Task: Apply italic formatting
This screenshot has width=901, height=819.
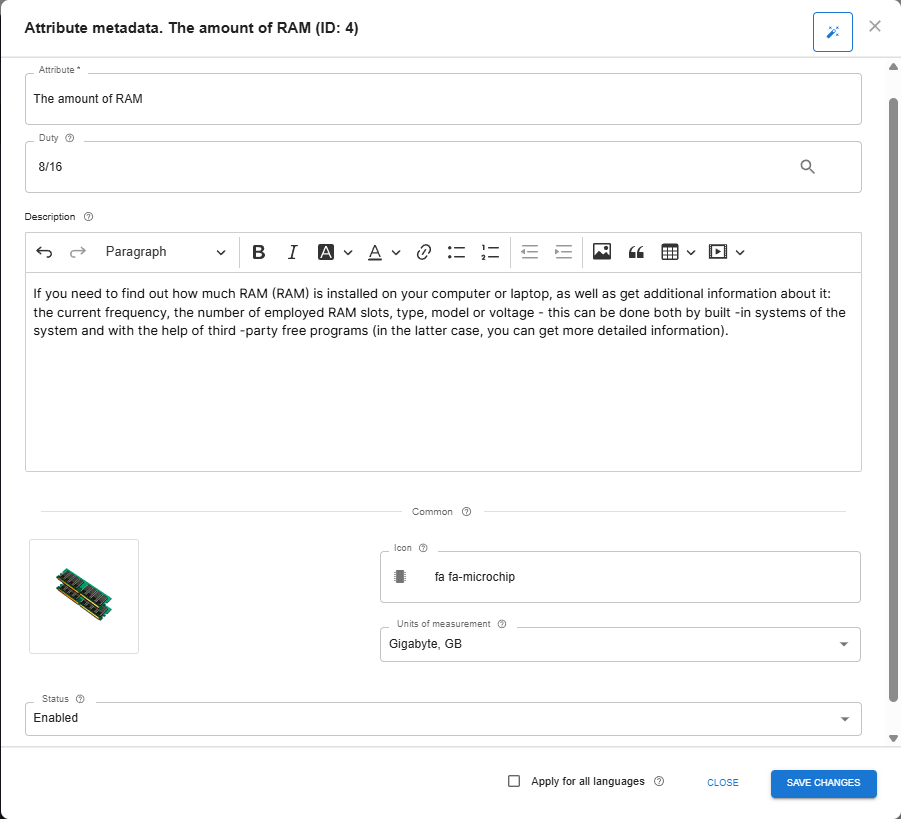Action: (292, 252)
